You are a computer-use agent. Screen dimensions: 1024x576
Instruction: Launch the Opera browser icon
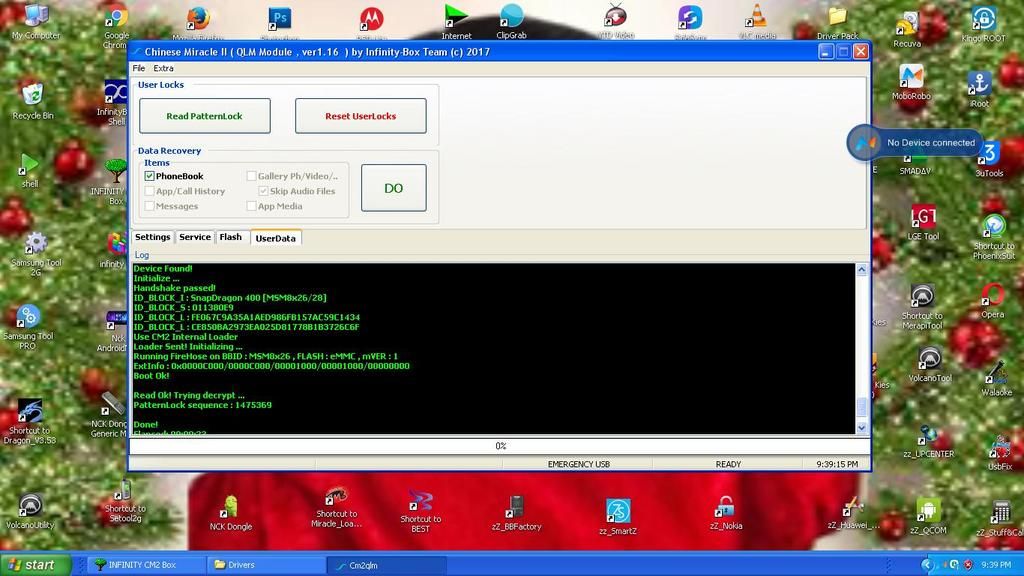coord(992,295)
